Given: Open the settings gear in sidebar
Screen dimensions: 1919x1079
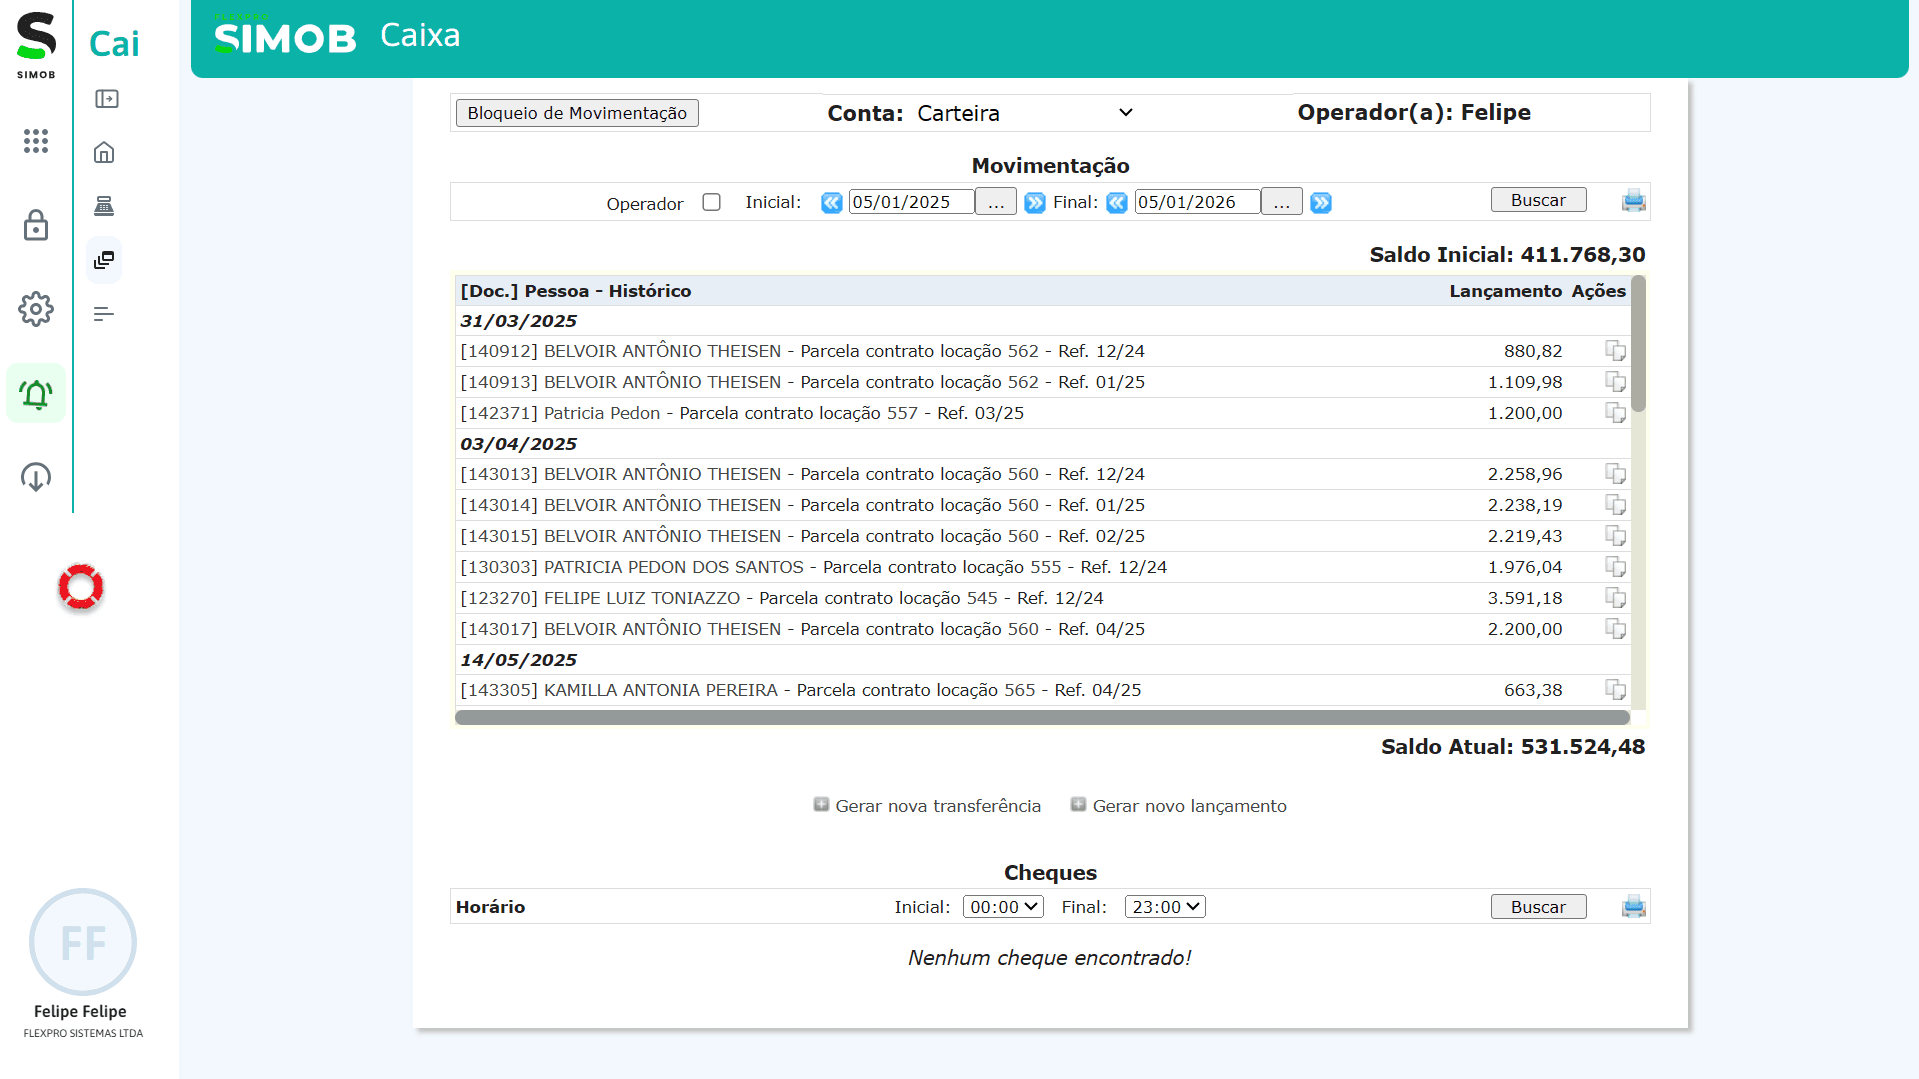Looking at the screenshot, I should coord(36,309).
